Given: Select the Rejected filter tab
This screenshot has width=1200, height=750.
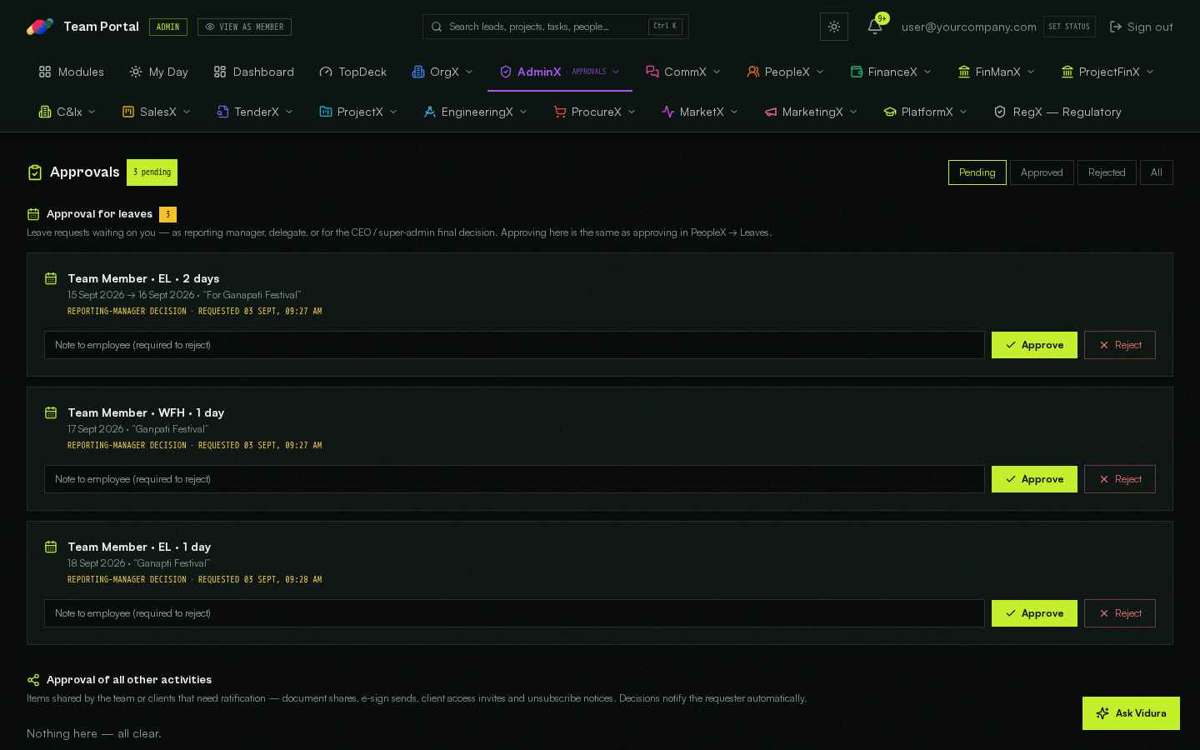Looking at the screenshot, I should 1107,172.
